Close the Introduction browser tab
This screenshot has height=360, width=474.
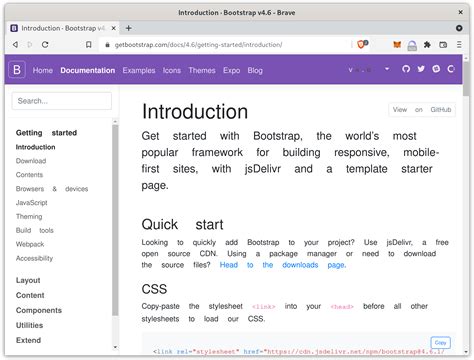point(113,28)
